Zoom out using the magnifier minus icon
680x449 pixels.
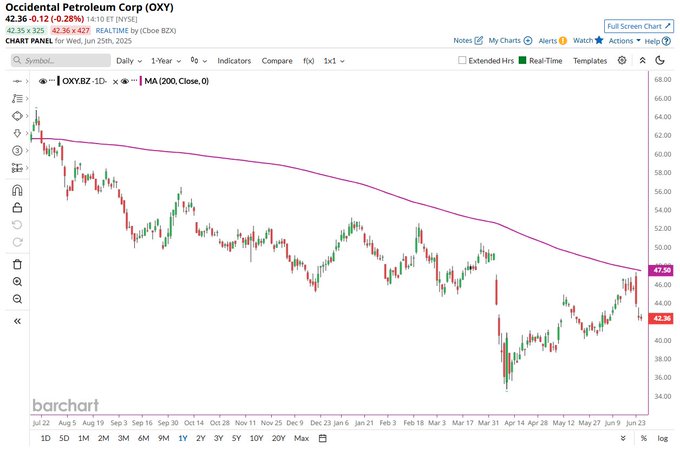coord(17,300)
